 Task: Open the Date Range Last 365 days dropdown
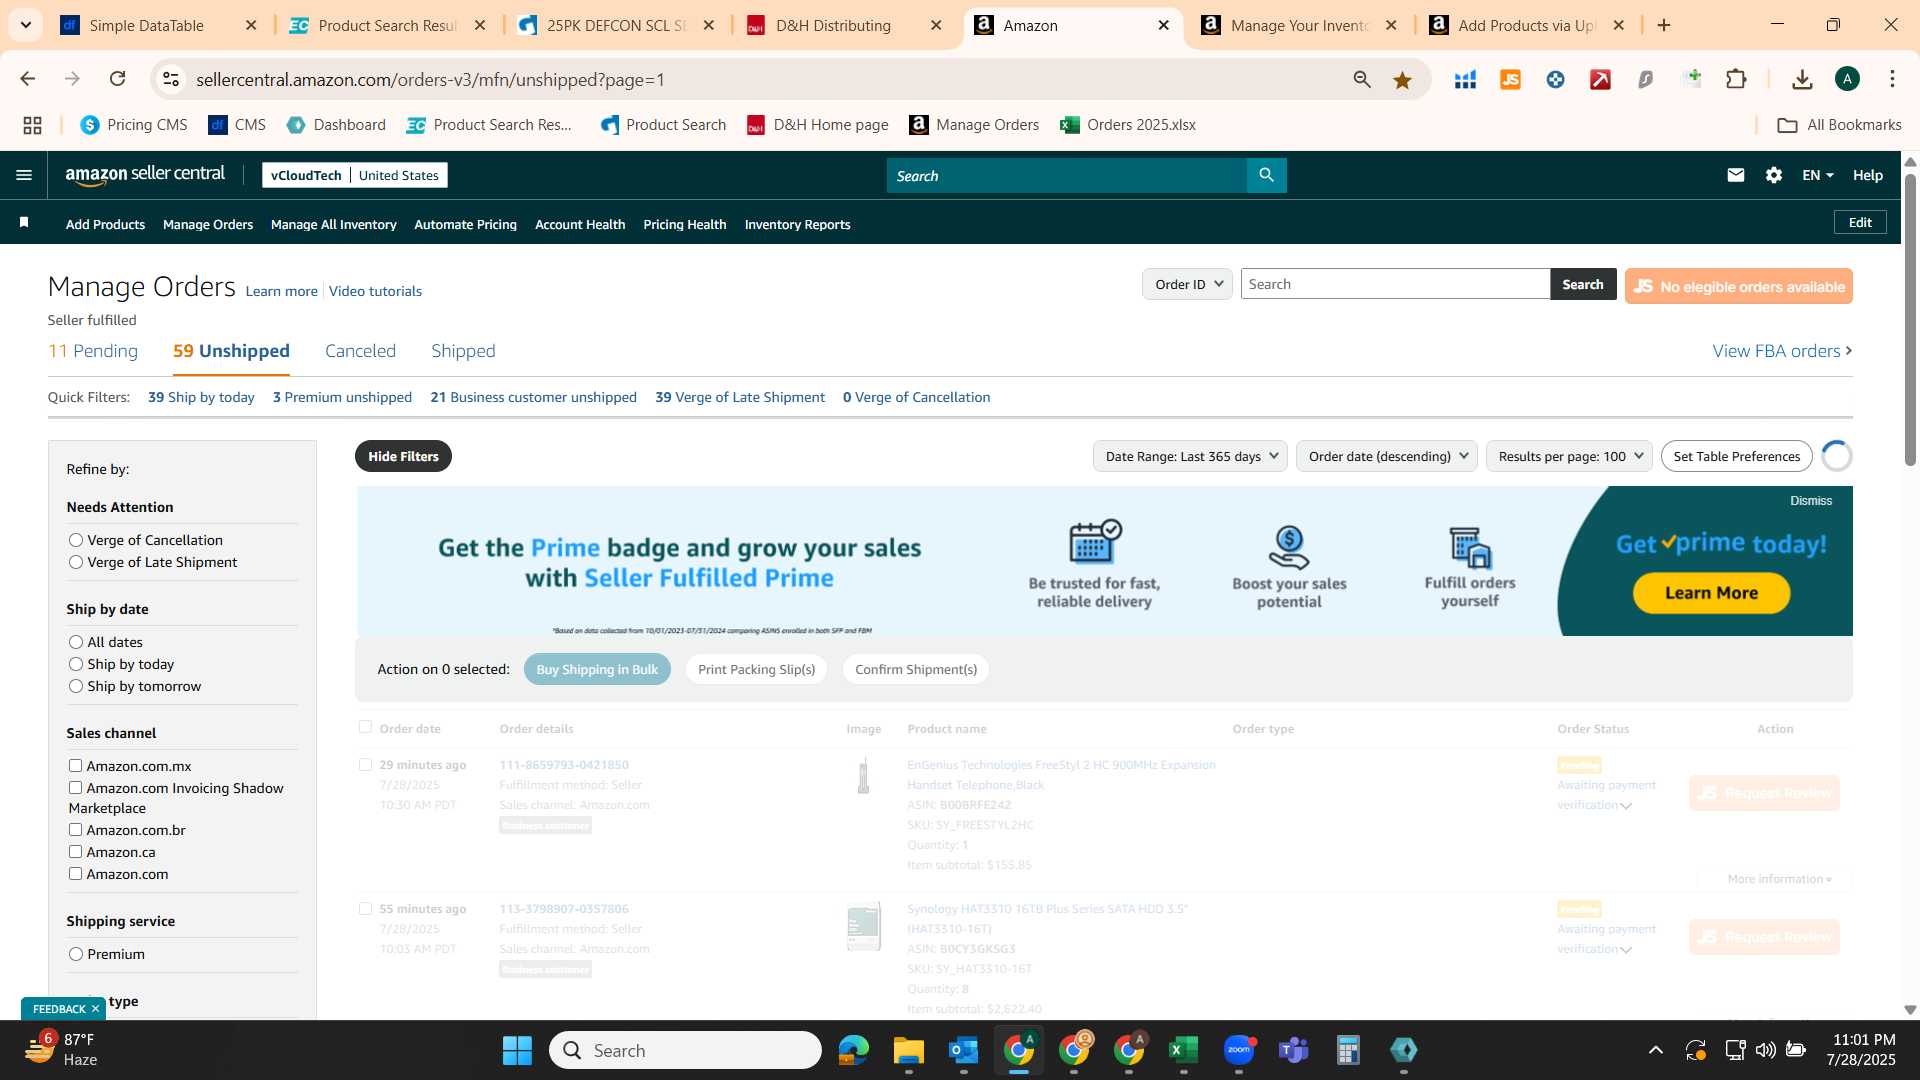click(1190, 456)
